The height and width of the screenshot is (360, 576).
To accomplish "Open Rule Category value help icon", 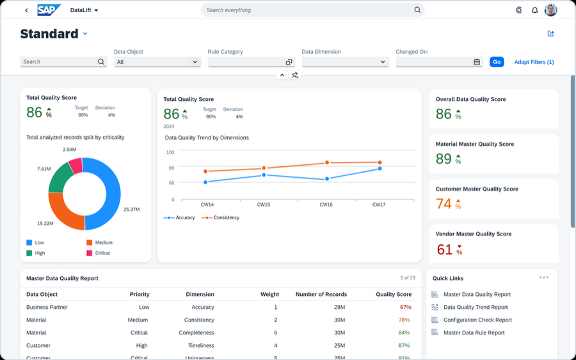I will click(289, 62).
